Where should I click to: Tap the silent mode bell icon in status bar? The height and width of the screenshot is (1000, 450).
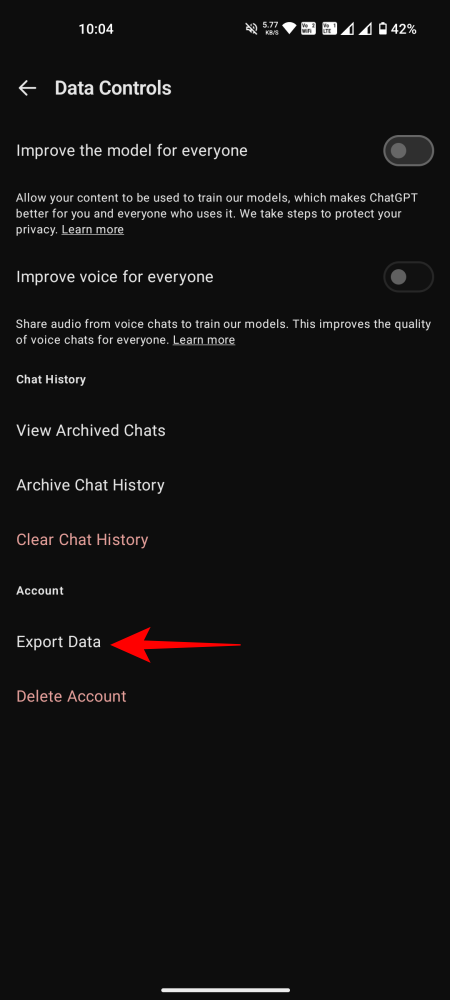250,29
